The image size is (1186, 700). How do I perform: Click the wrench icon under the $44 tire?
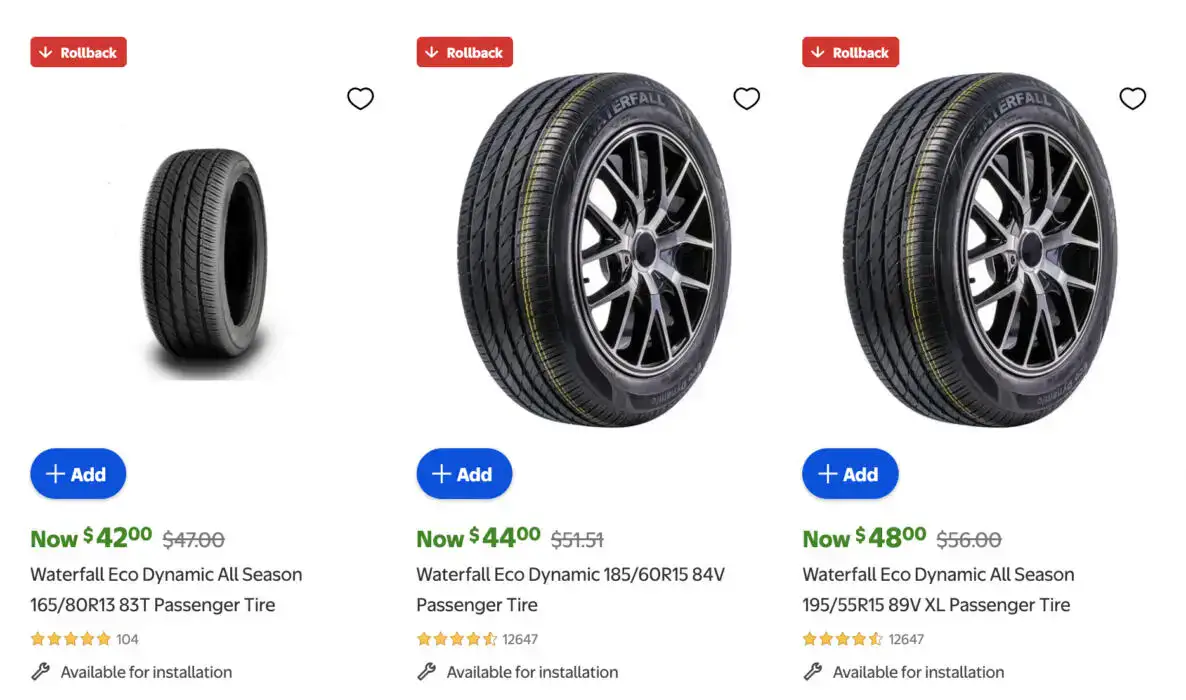(x=427, y=671)
